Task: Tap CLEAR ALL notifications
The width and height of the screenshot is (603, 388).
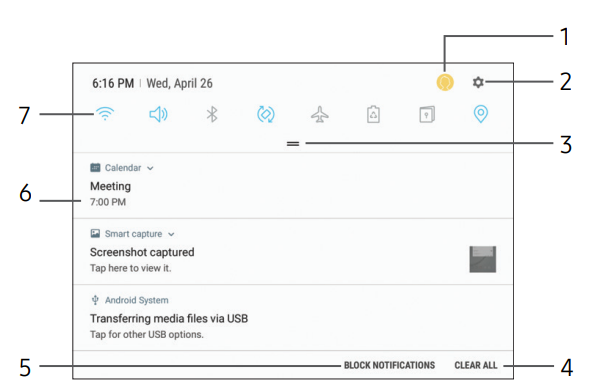Action: 476,365
